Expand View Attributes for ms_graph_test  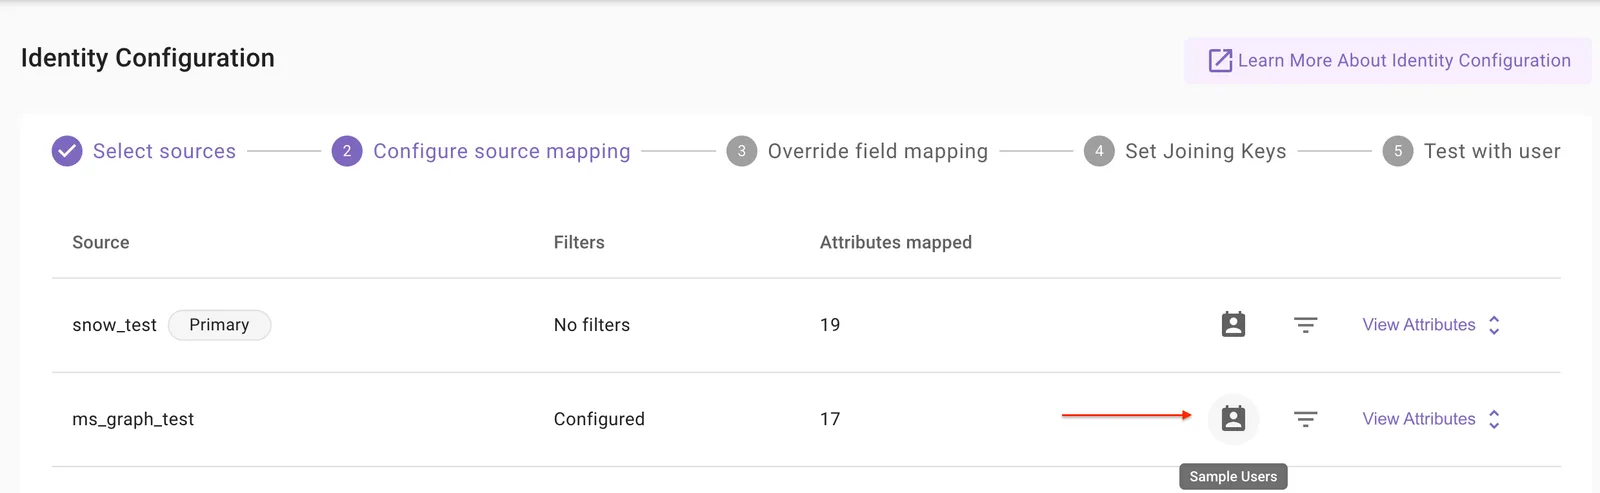(1432, 419)
